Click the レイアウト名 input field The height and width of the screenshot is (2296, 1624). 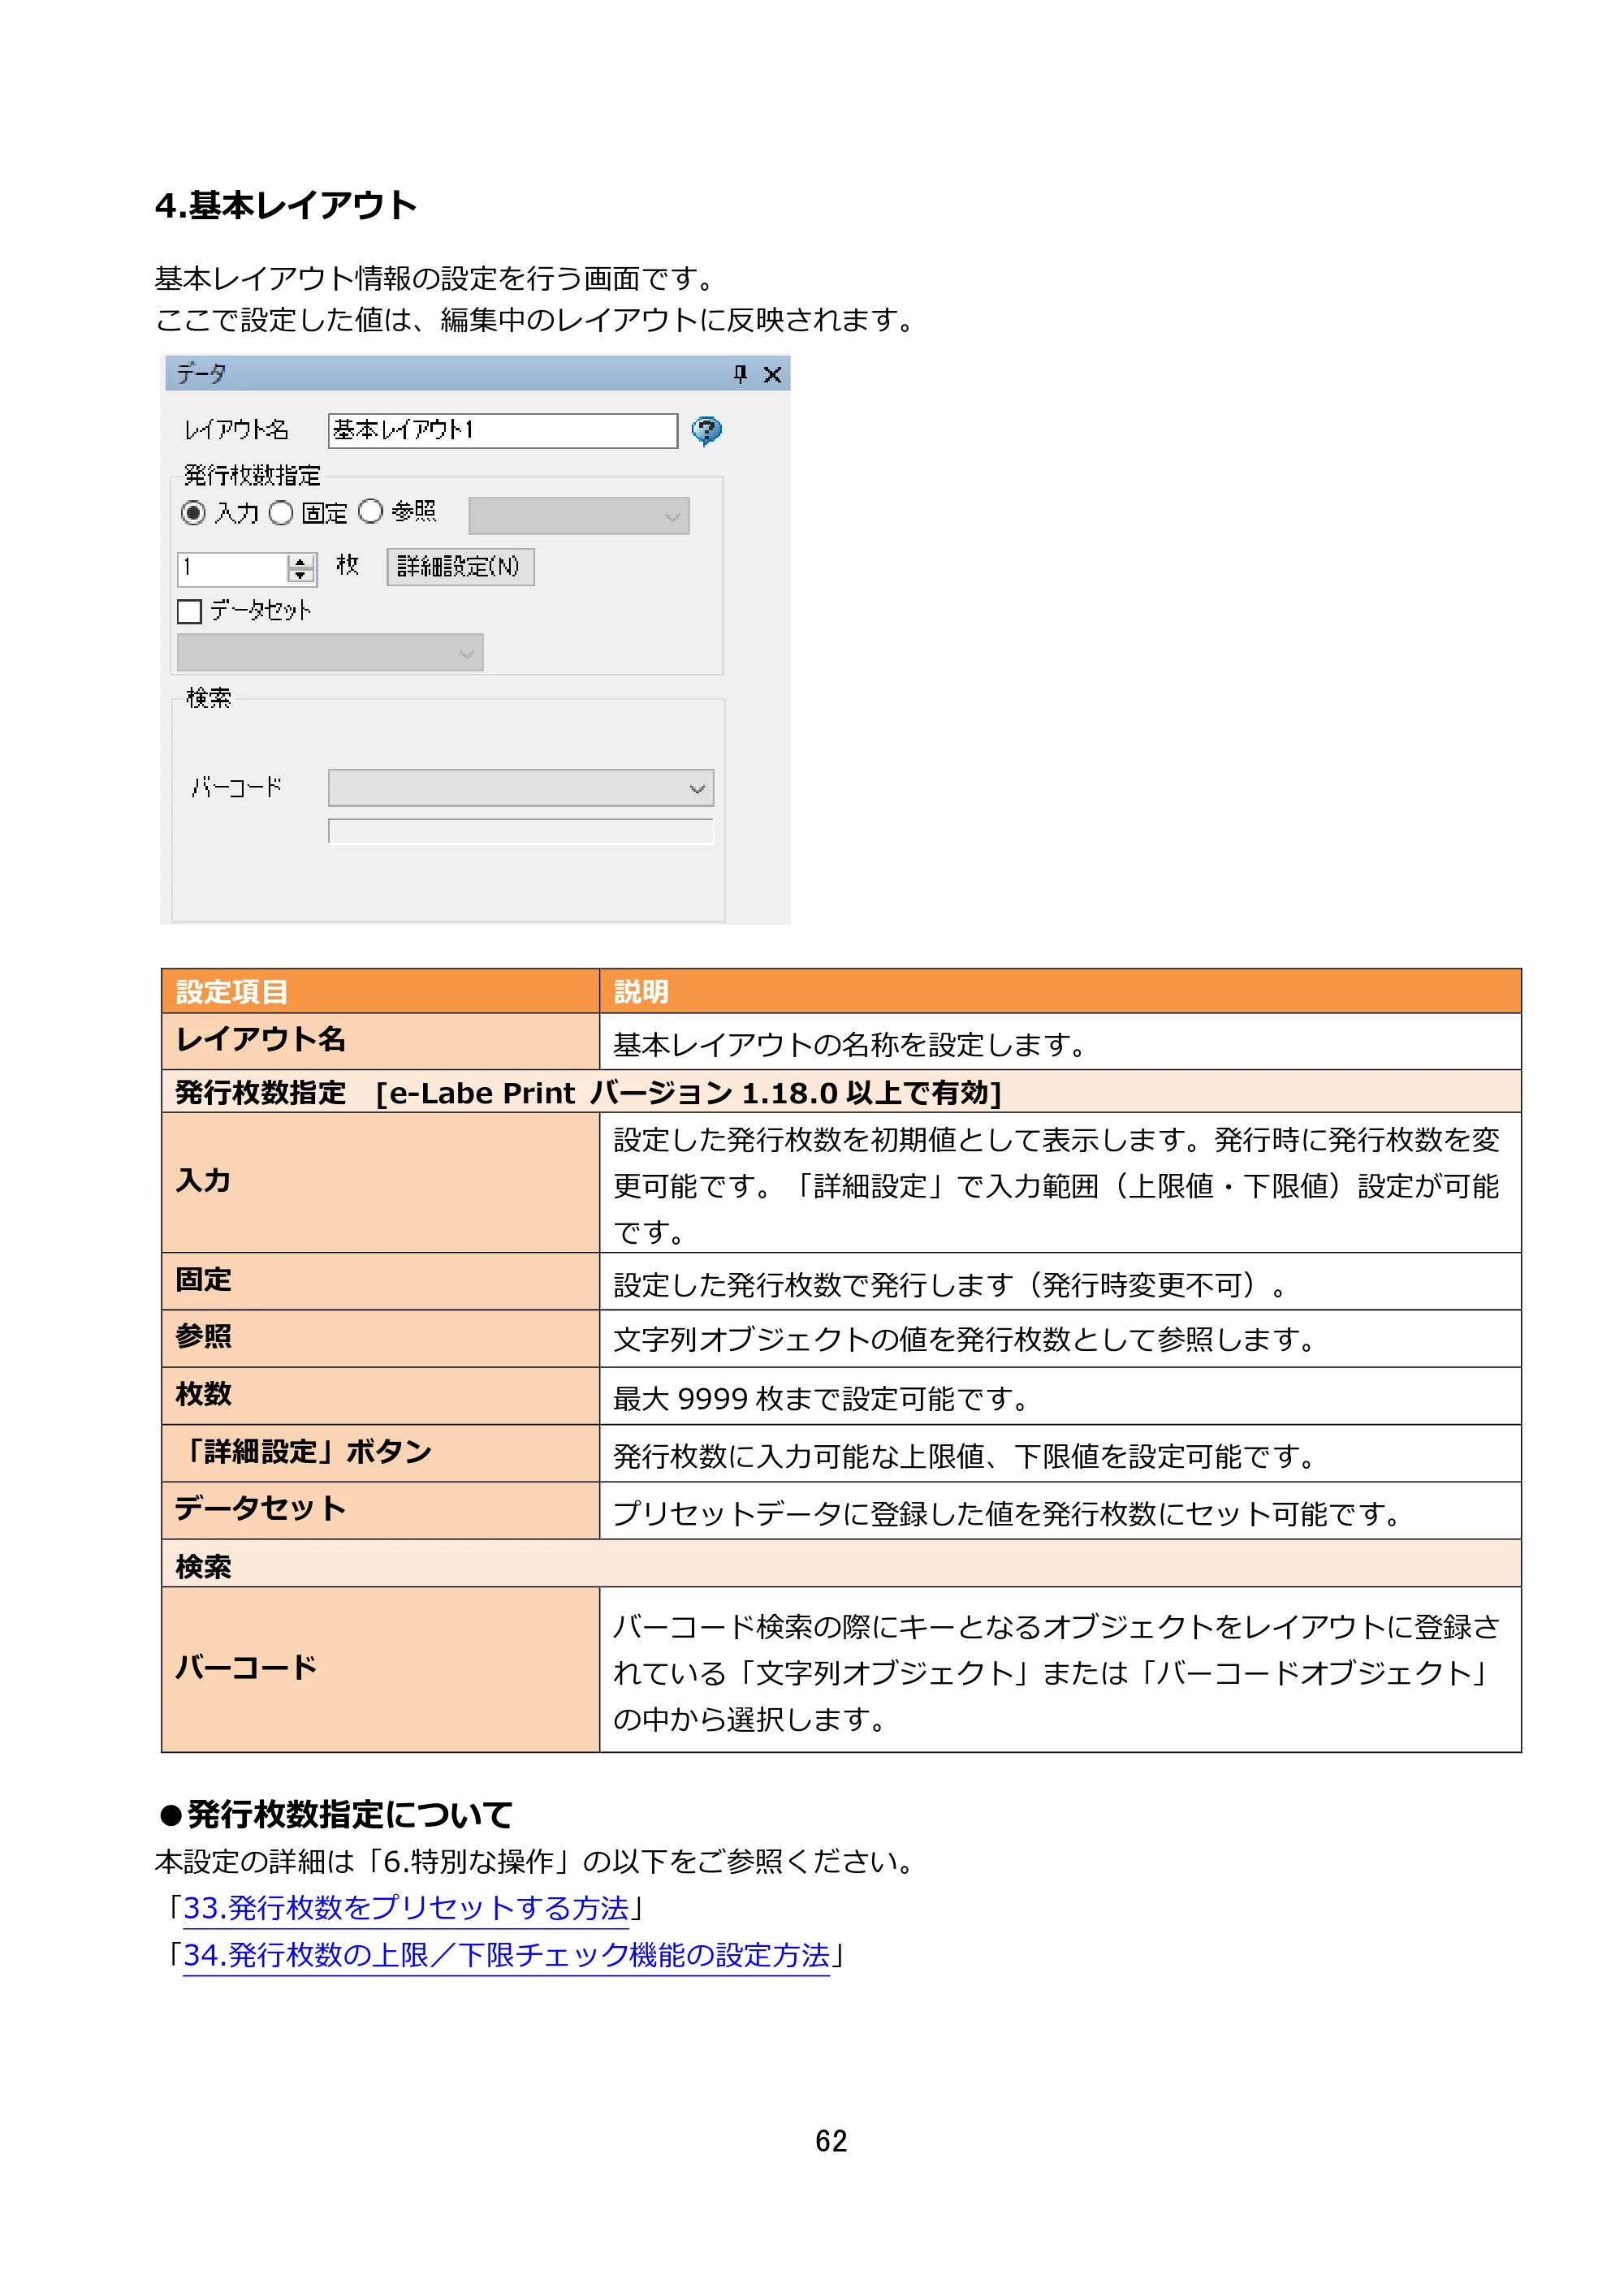(503, 431)
